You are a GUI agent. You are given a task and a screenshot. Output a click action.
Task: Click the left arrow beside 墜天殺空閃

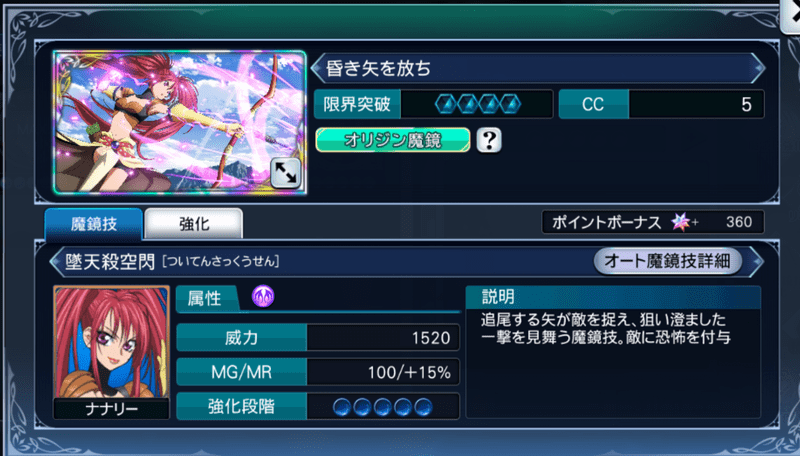point(56,262)
